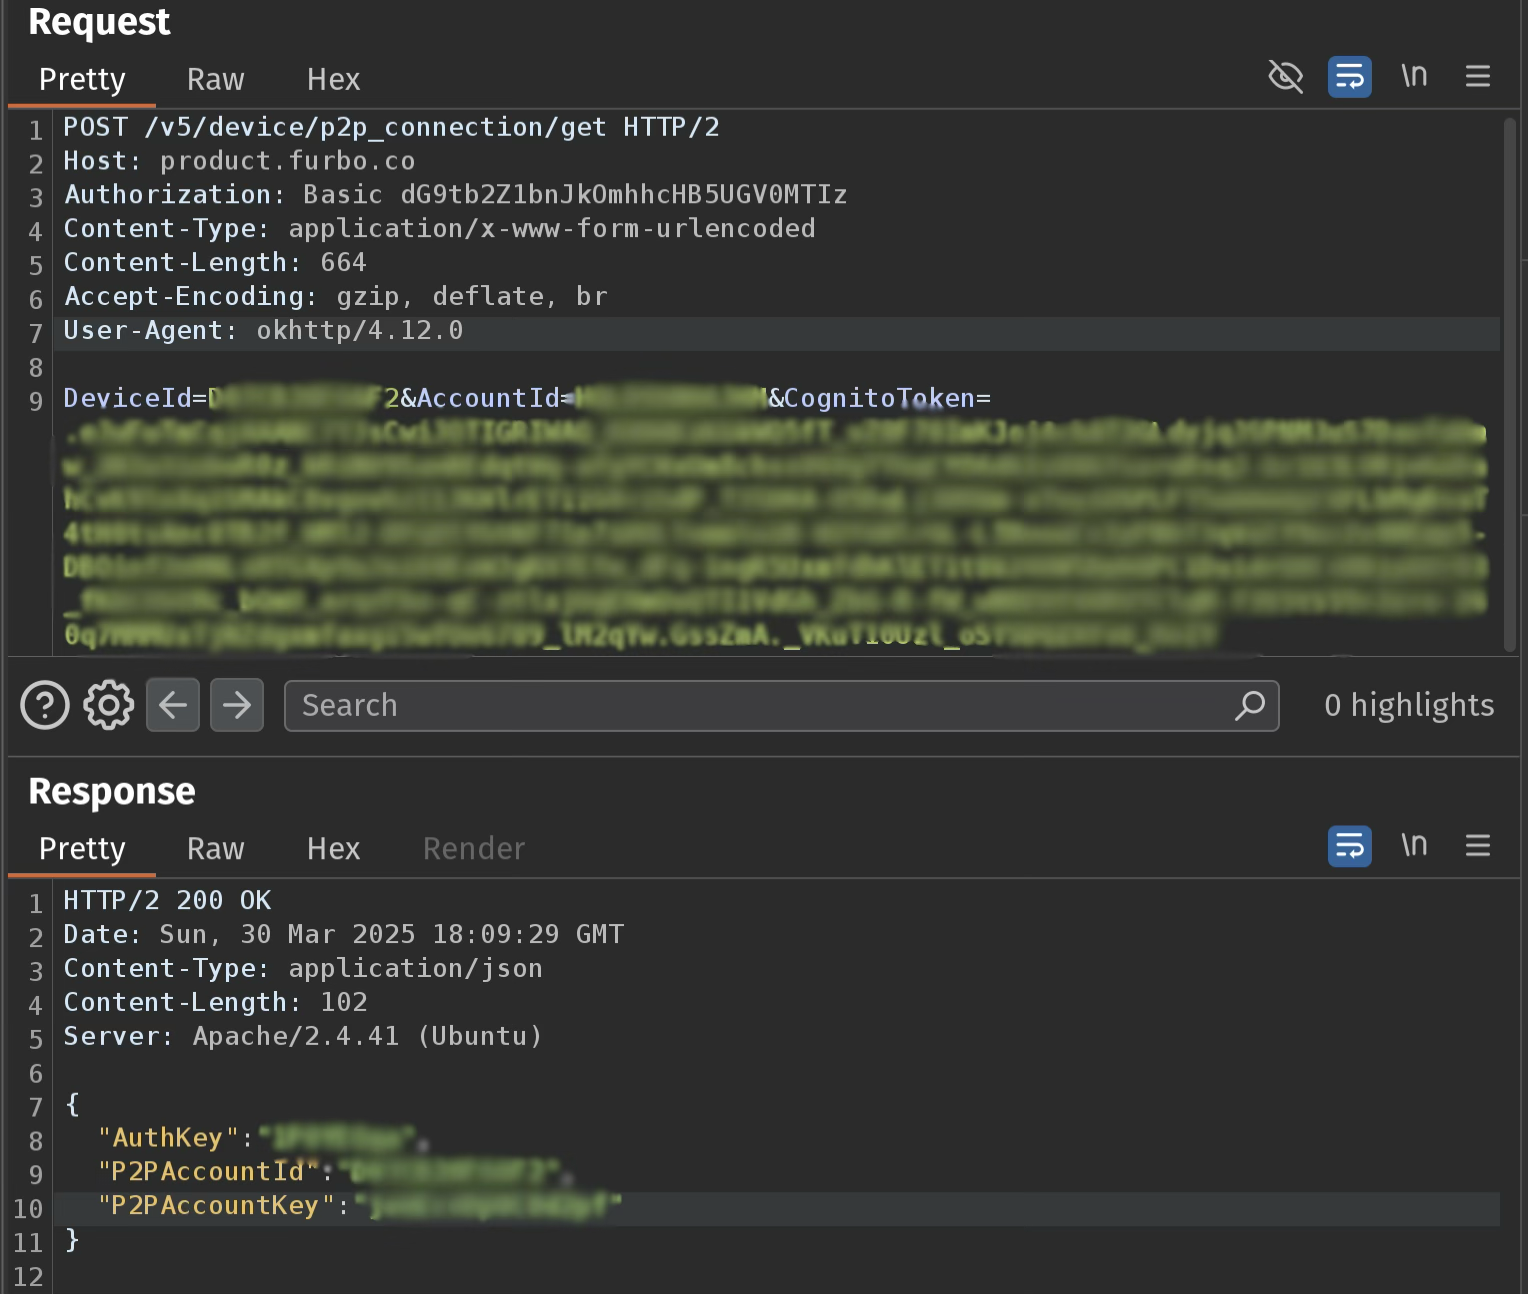Open the search help icon
This screenshot has width=1528, height=1294.
(45, 705)
